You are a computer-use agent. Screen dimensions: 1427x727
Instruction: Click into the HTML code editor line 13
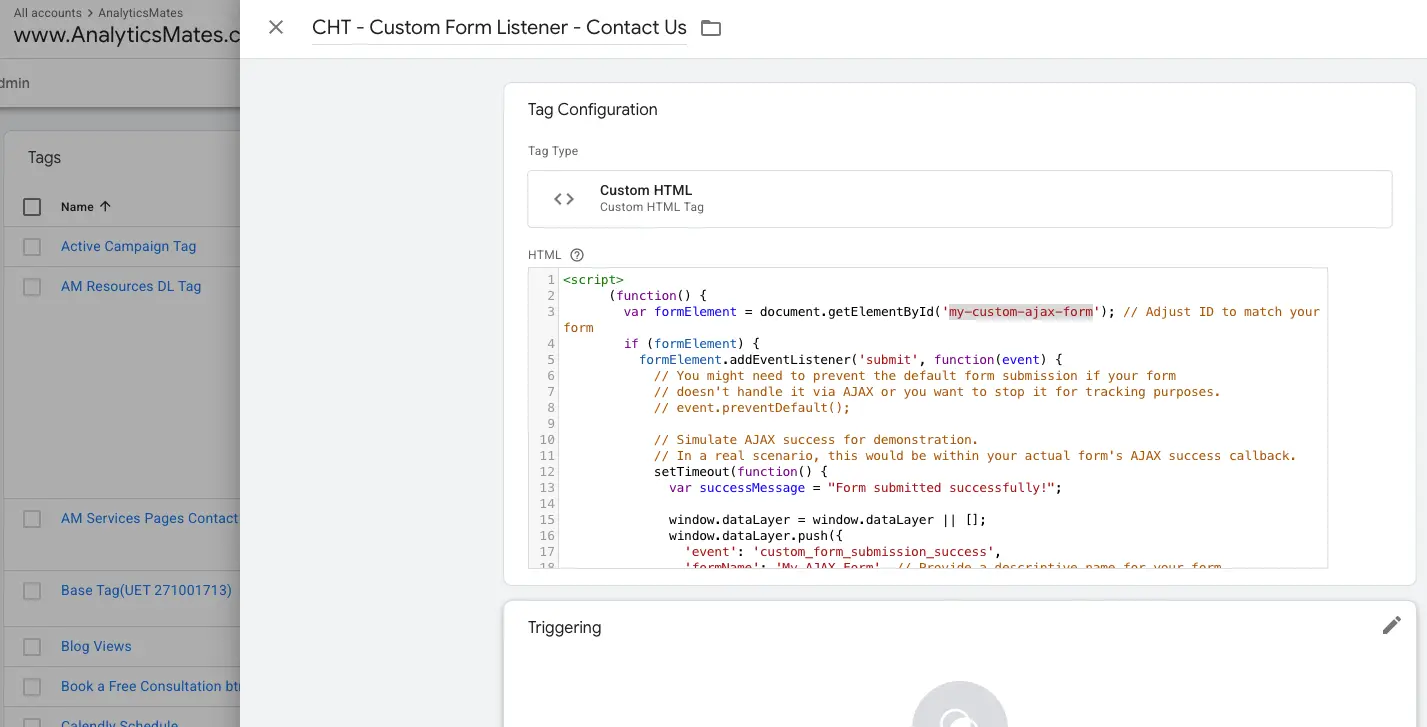click(x=865, y=488)
